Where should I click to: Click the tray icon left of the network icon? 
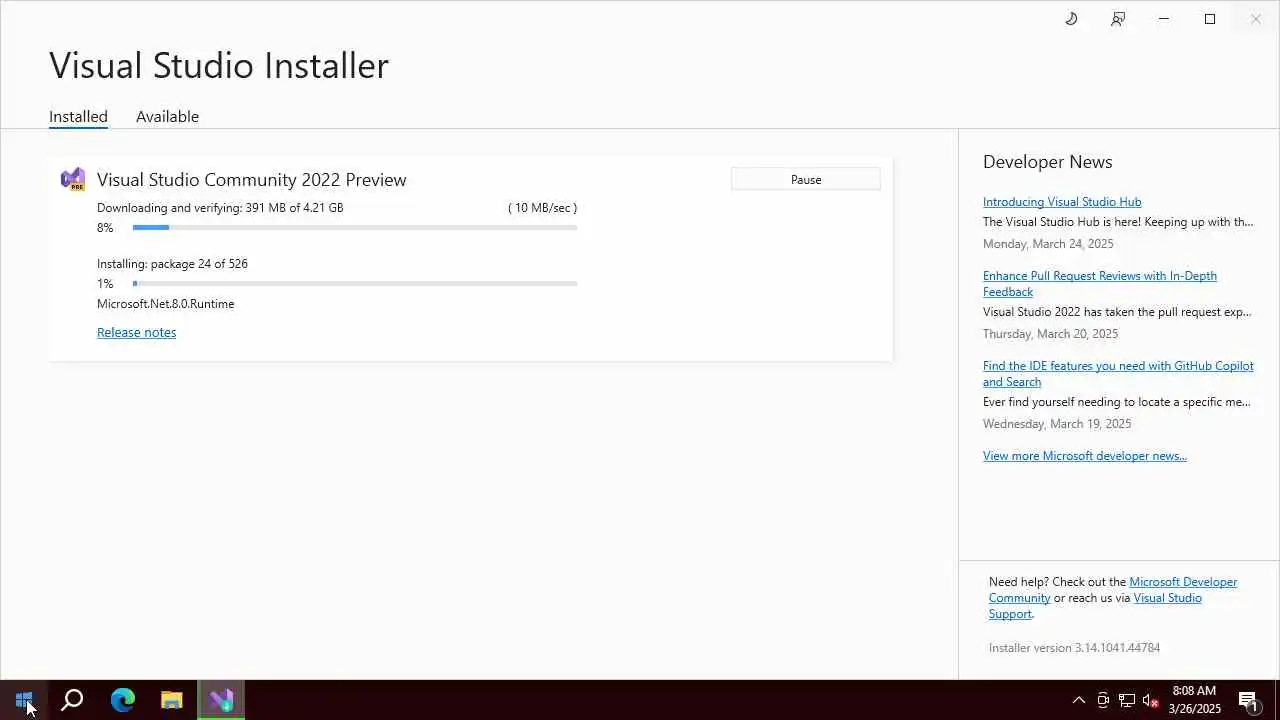[1103, 700]
